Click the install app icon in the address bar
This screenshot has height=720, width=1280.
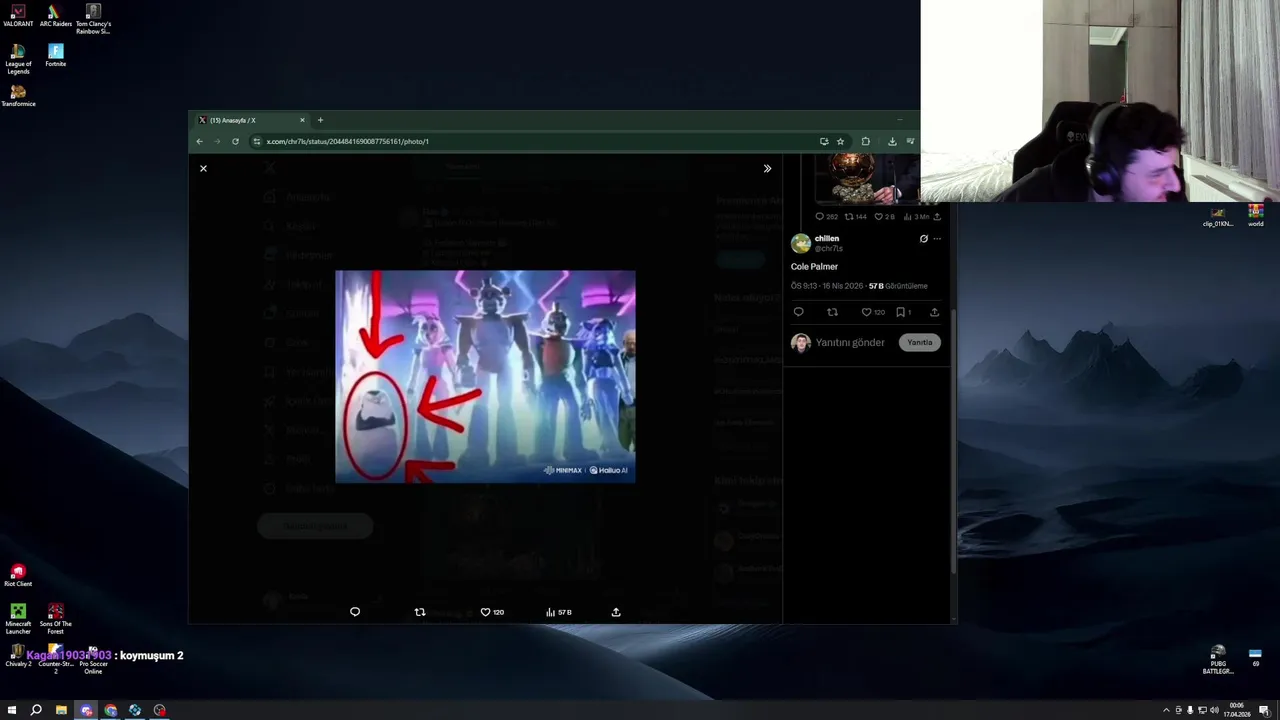[824, 141]
